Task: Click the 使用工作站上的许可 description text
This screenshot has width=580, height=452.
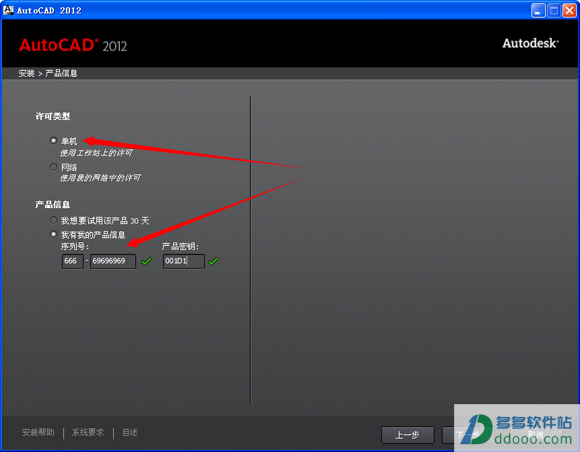Action: point(96,153)
